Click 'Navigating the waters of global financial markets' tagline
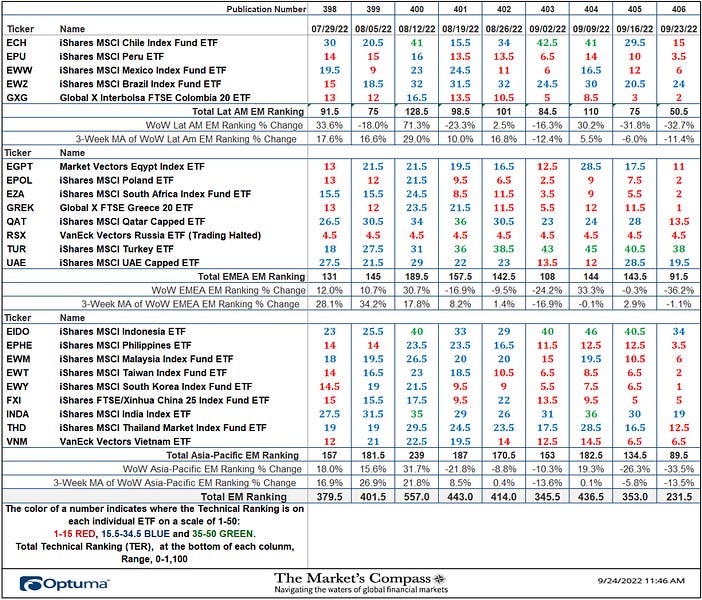The width and height of the screenshot is (702, 600). pos(361,589)
